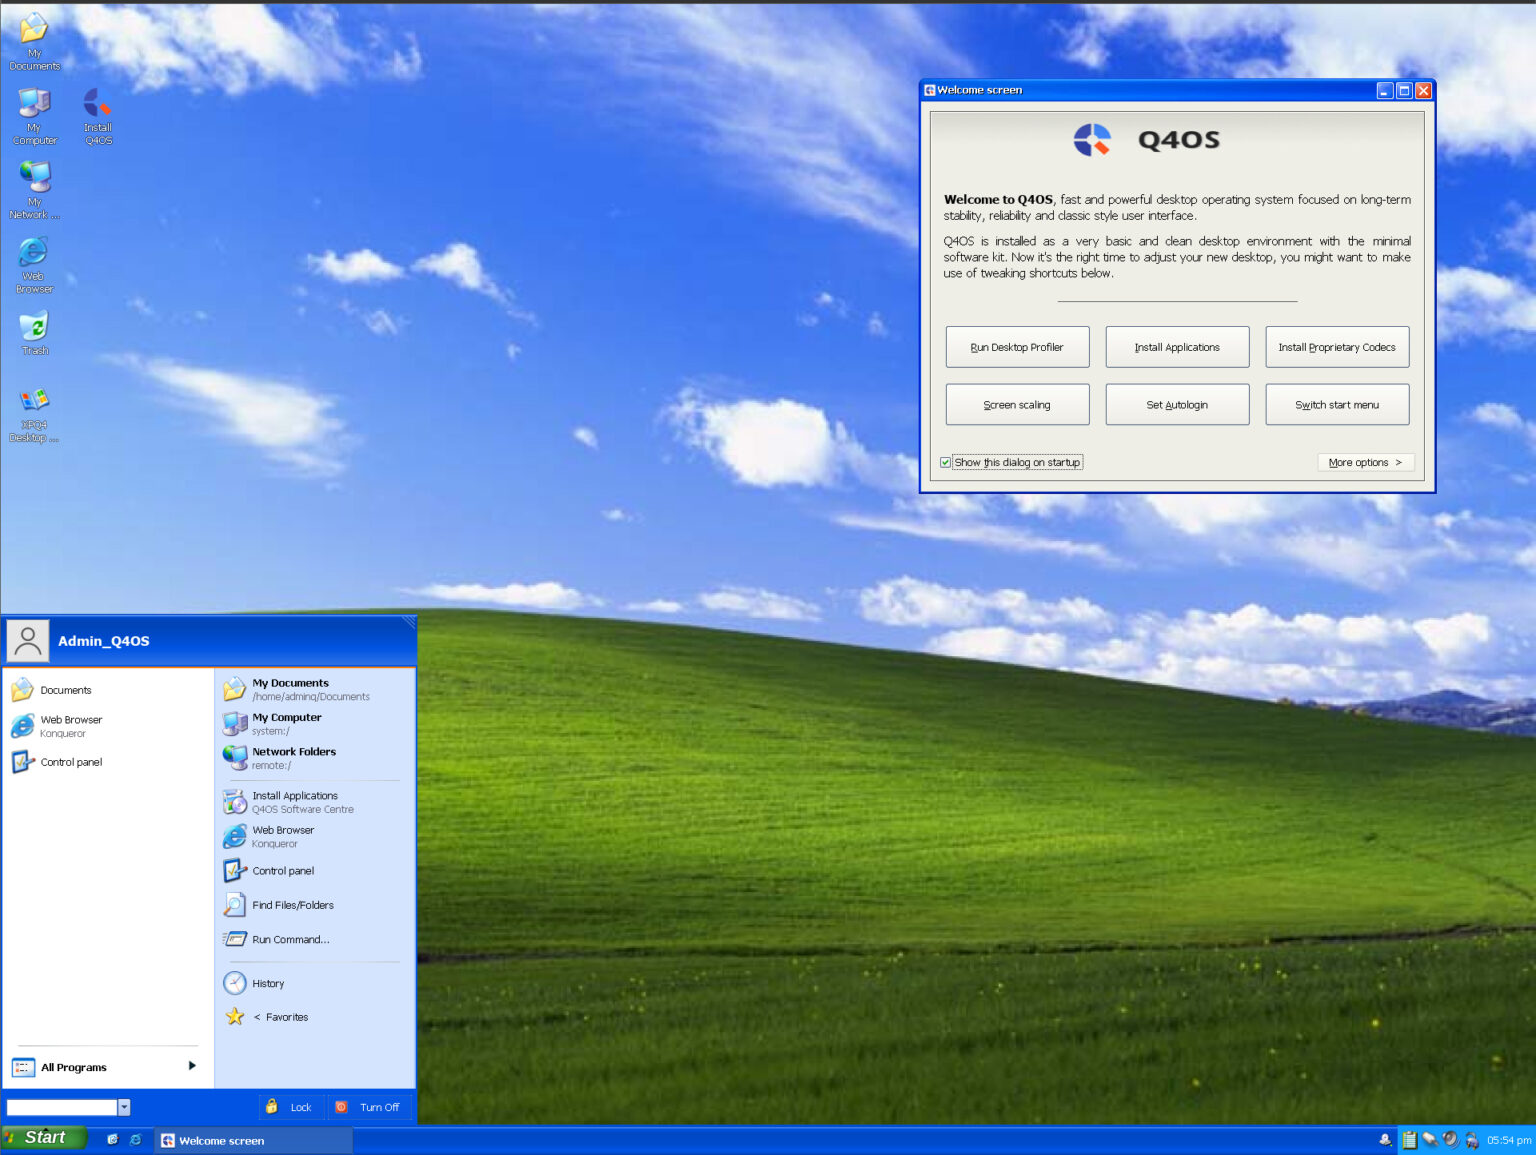
Task: Expand the All Programs menu
Action: (104, 1067)
